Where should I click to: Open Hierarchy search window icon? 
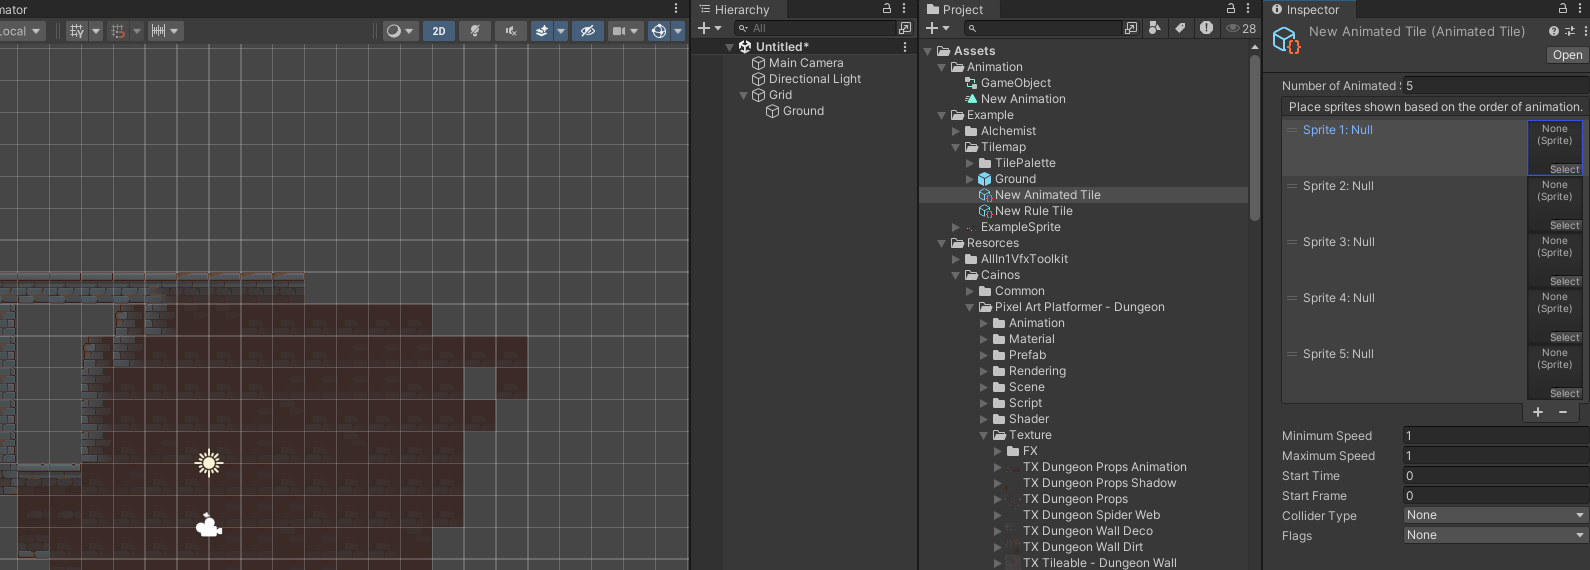pyautogui.click(x=905, y=28)
